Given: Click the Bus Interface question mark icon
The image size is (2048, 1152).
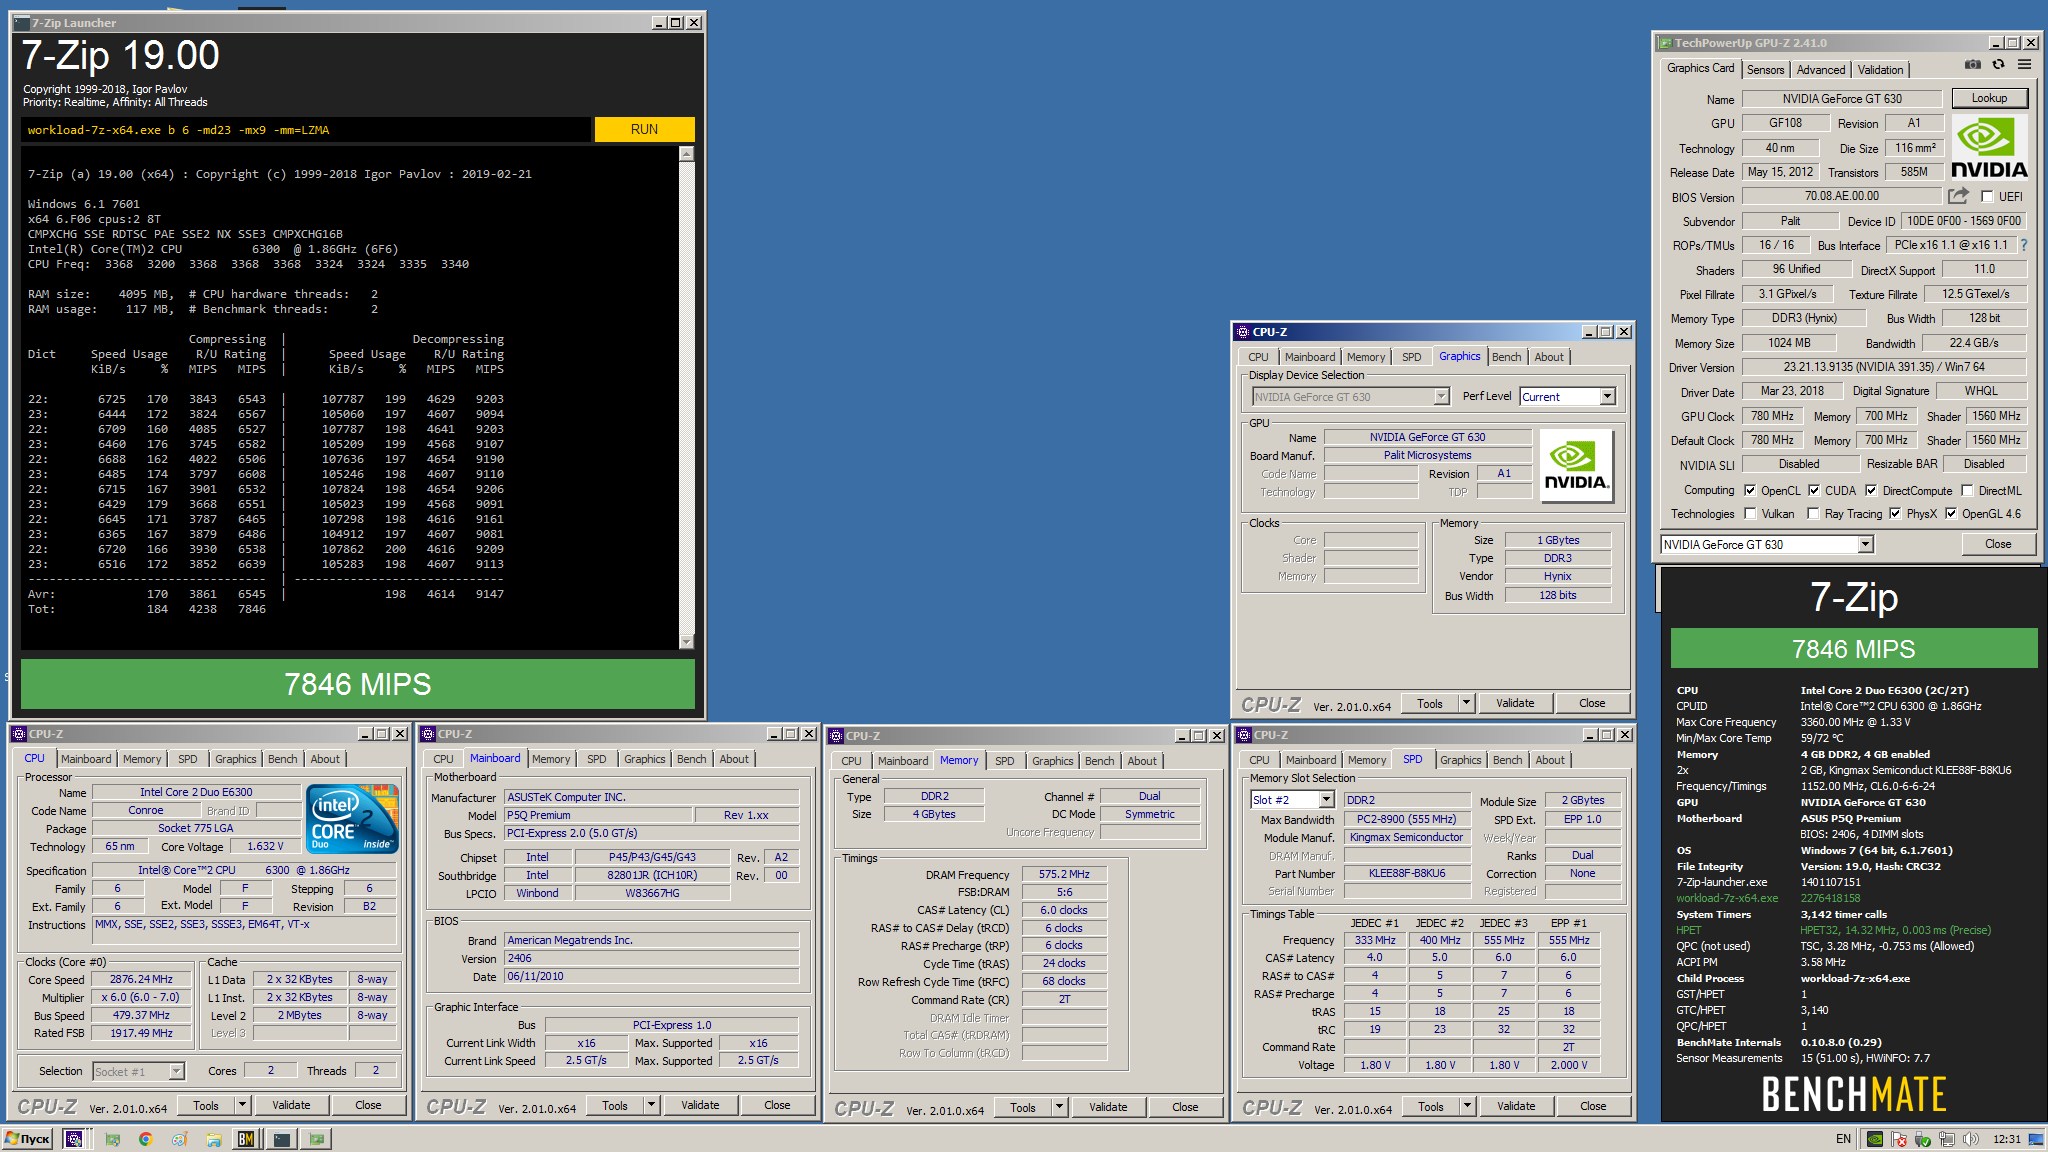Looking at the screenshot, I should tap(2025, 245).
